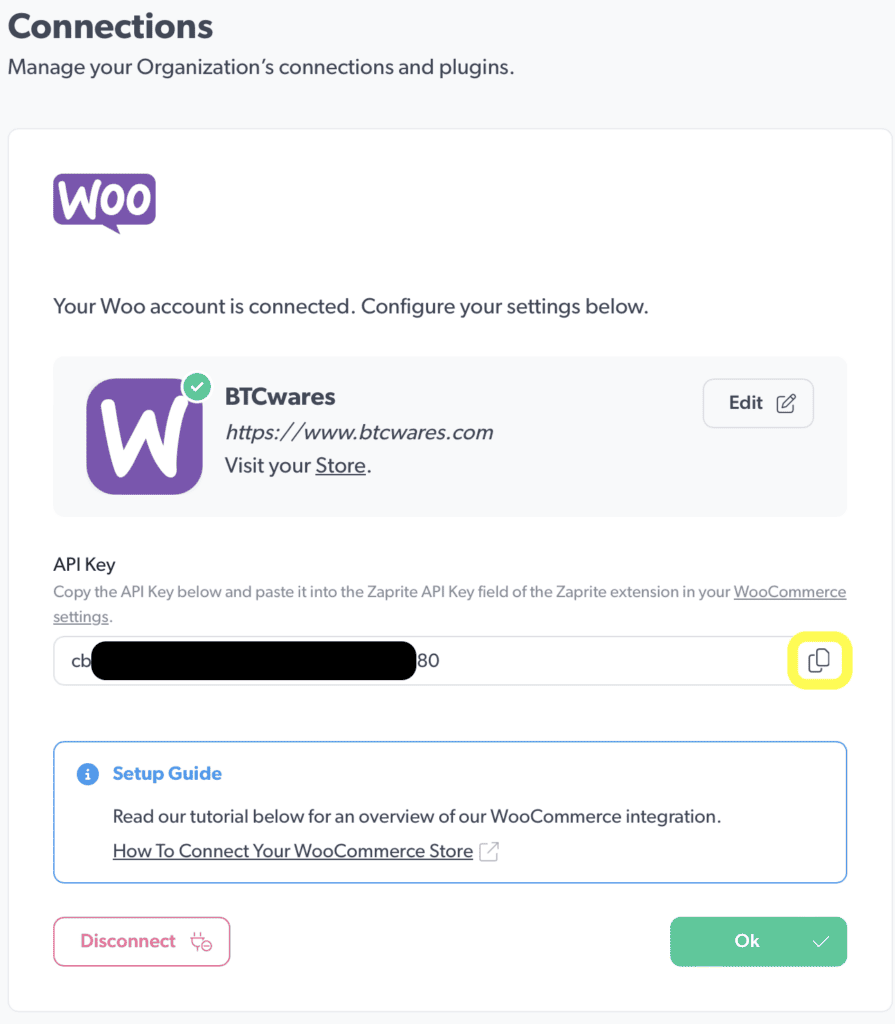Click the unplug icon on Disconnect
Screen dimensions: 895x1024
[x=201, y=942]
